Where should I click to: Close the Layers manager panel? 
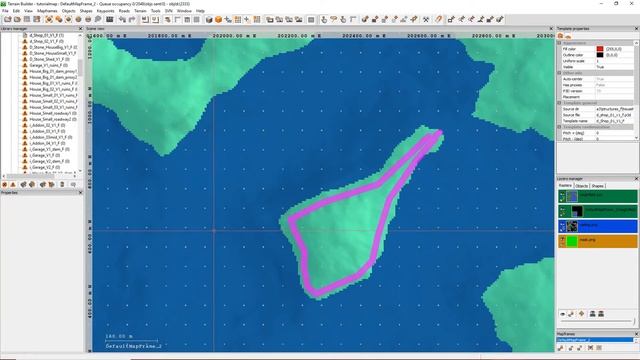tap(636, 179)
